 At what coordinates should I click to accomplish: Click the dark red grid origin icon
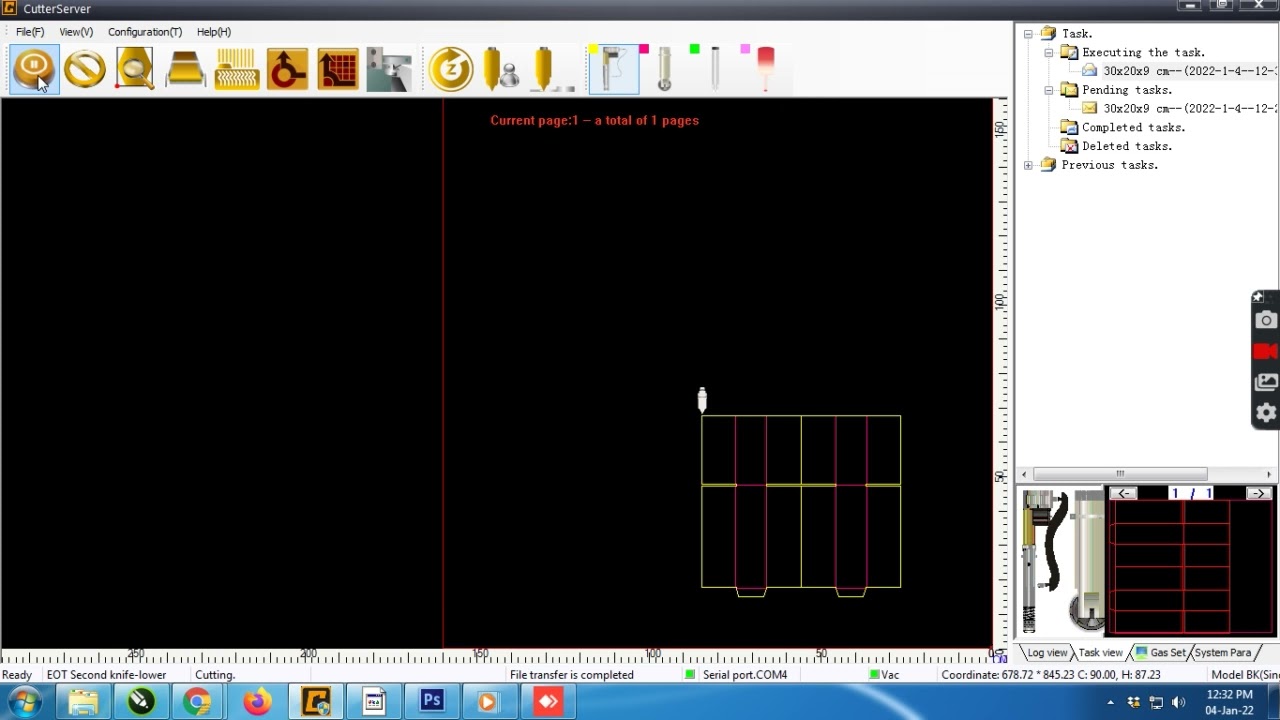(x=338, y=69)
